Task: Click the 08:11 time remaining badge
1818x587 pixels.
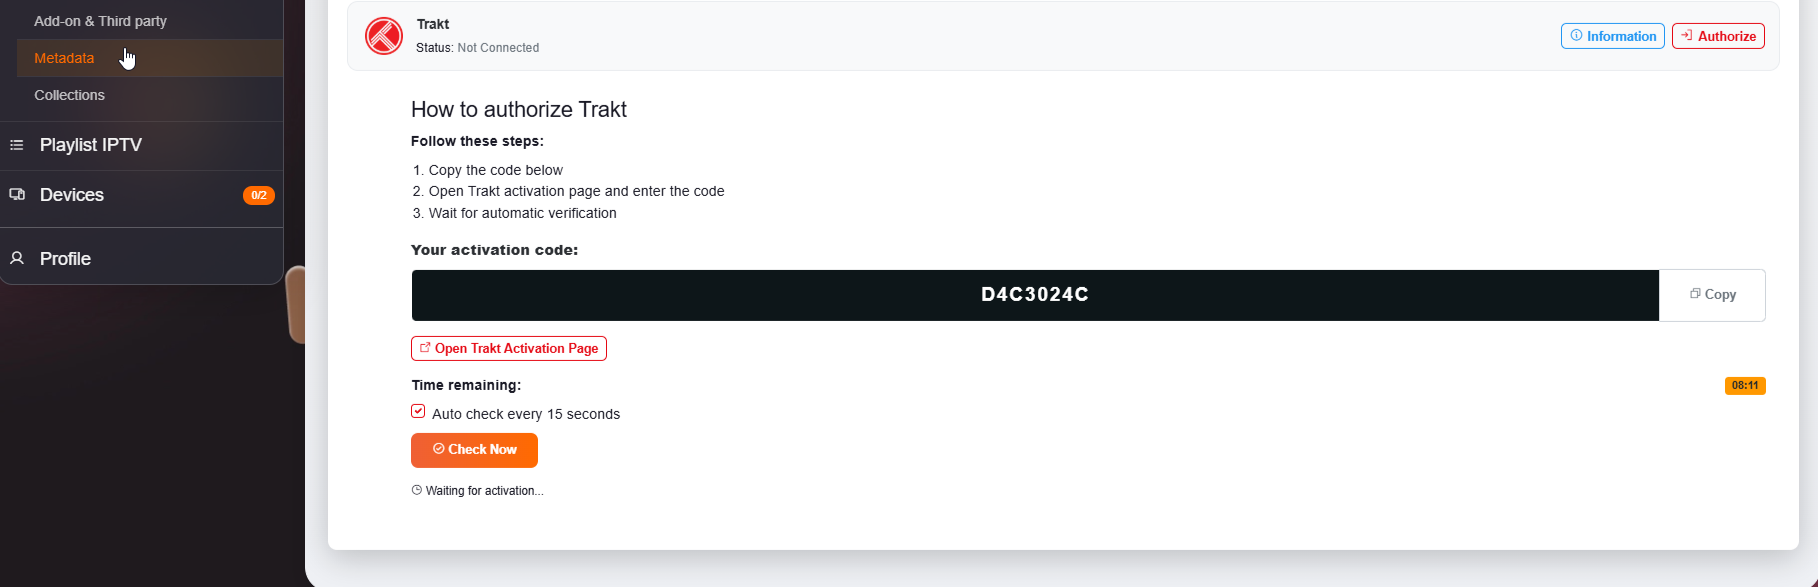Action: 1744,386
